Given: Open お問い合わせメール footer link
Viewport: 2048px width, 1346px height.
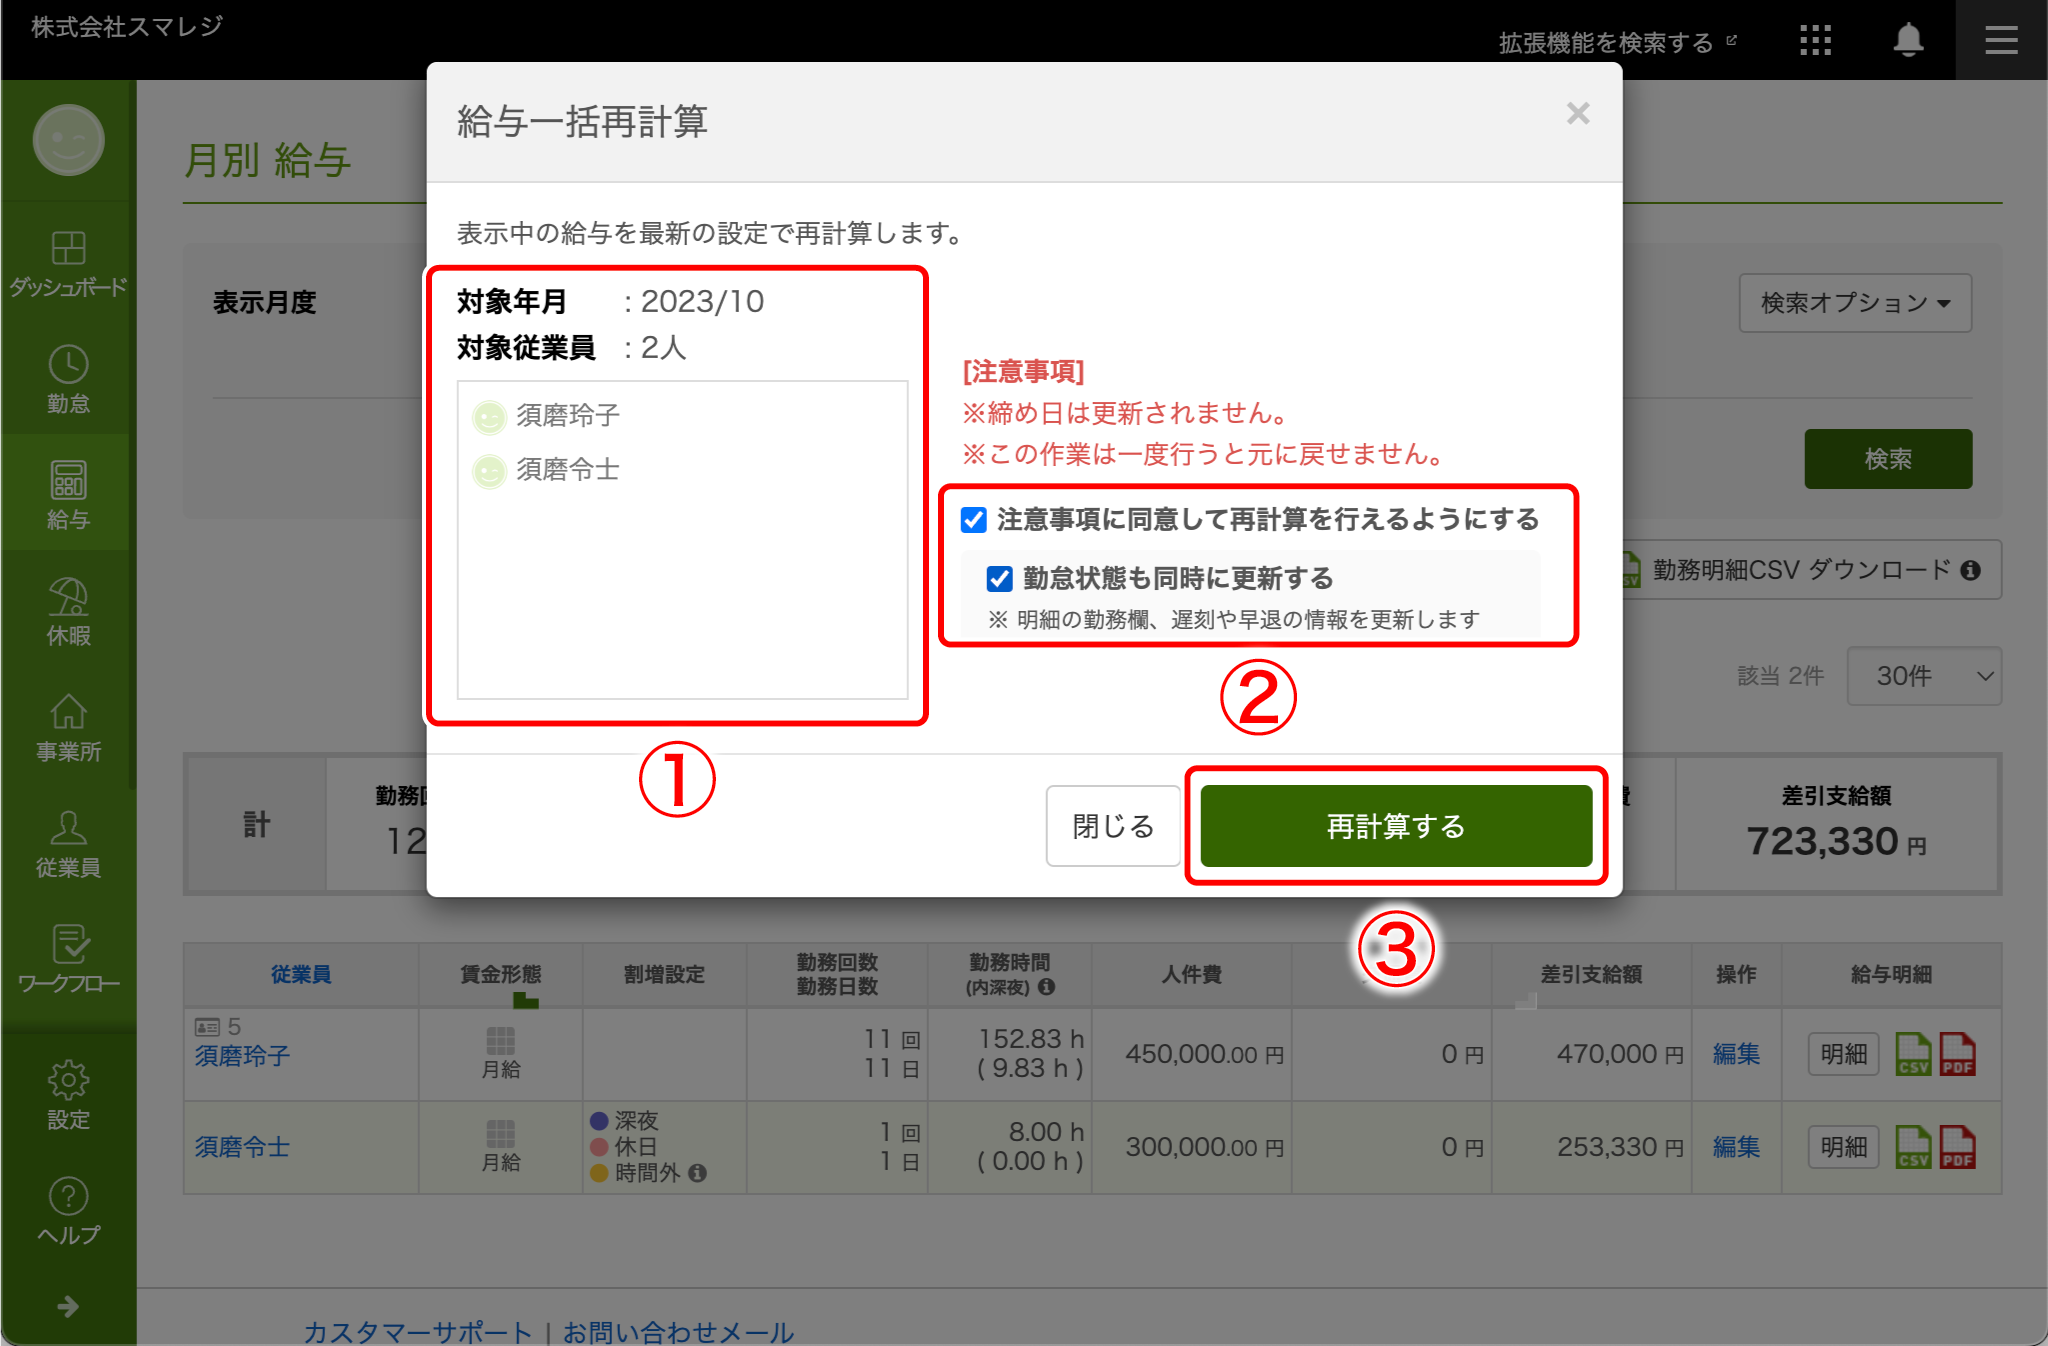Looking at the screenshot, I should 678,1332.
